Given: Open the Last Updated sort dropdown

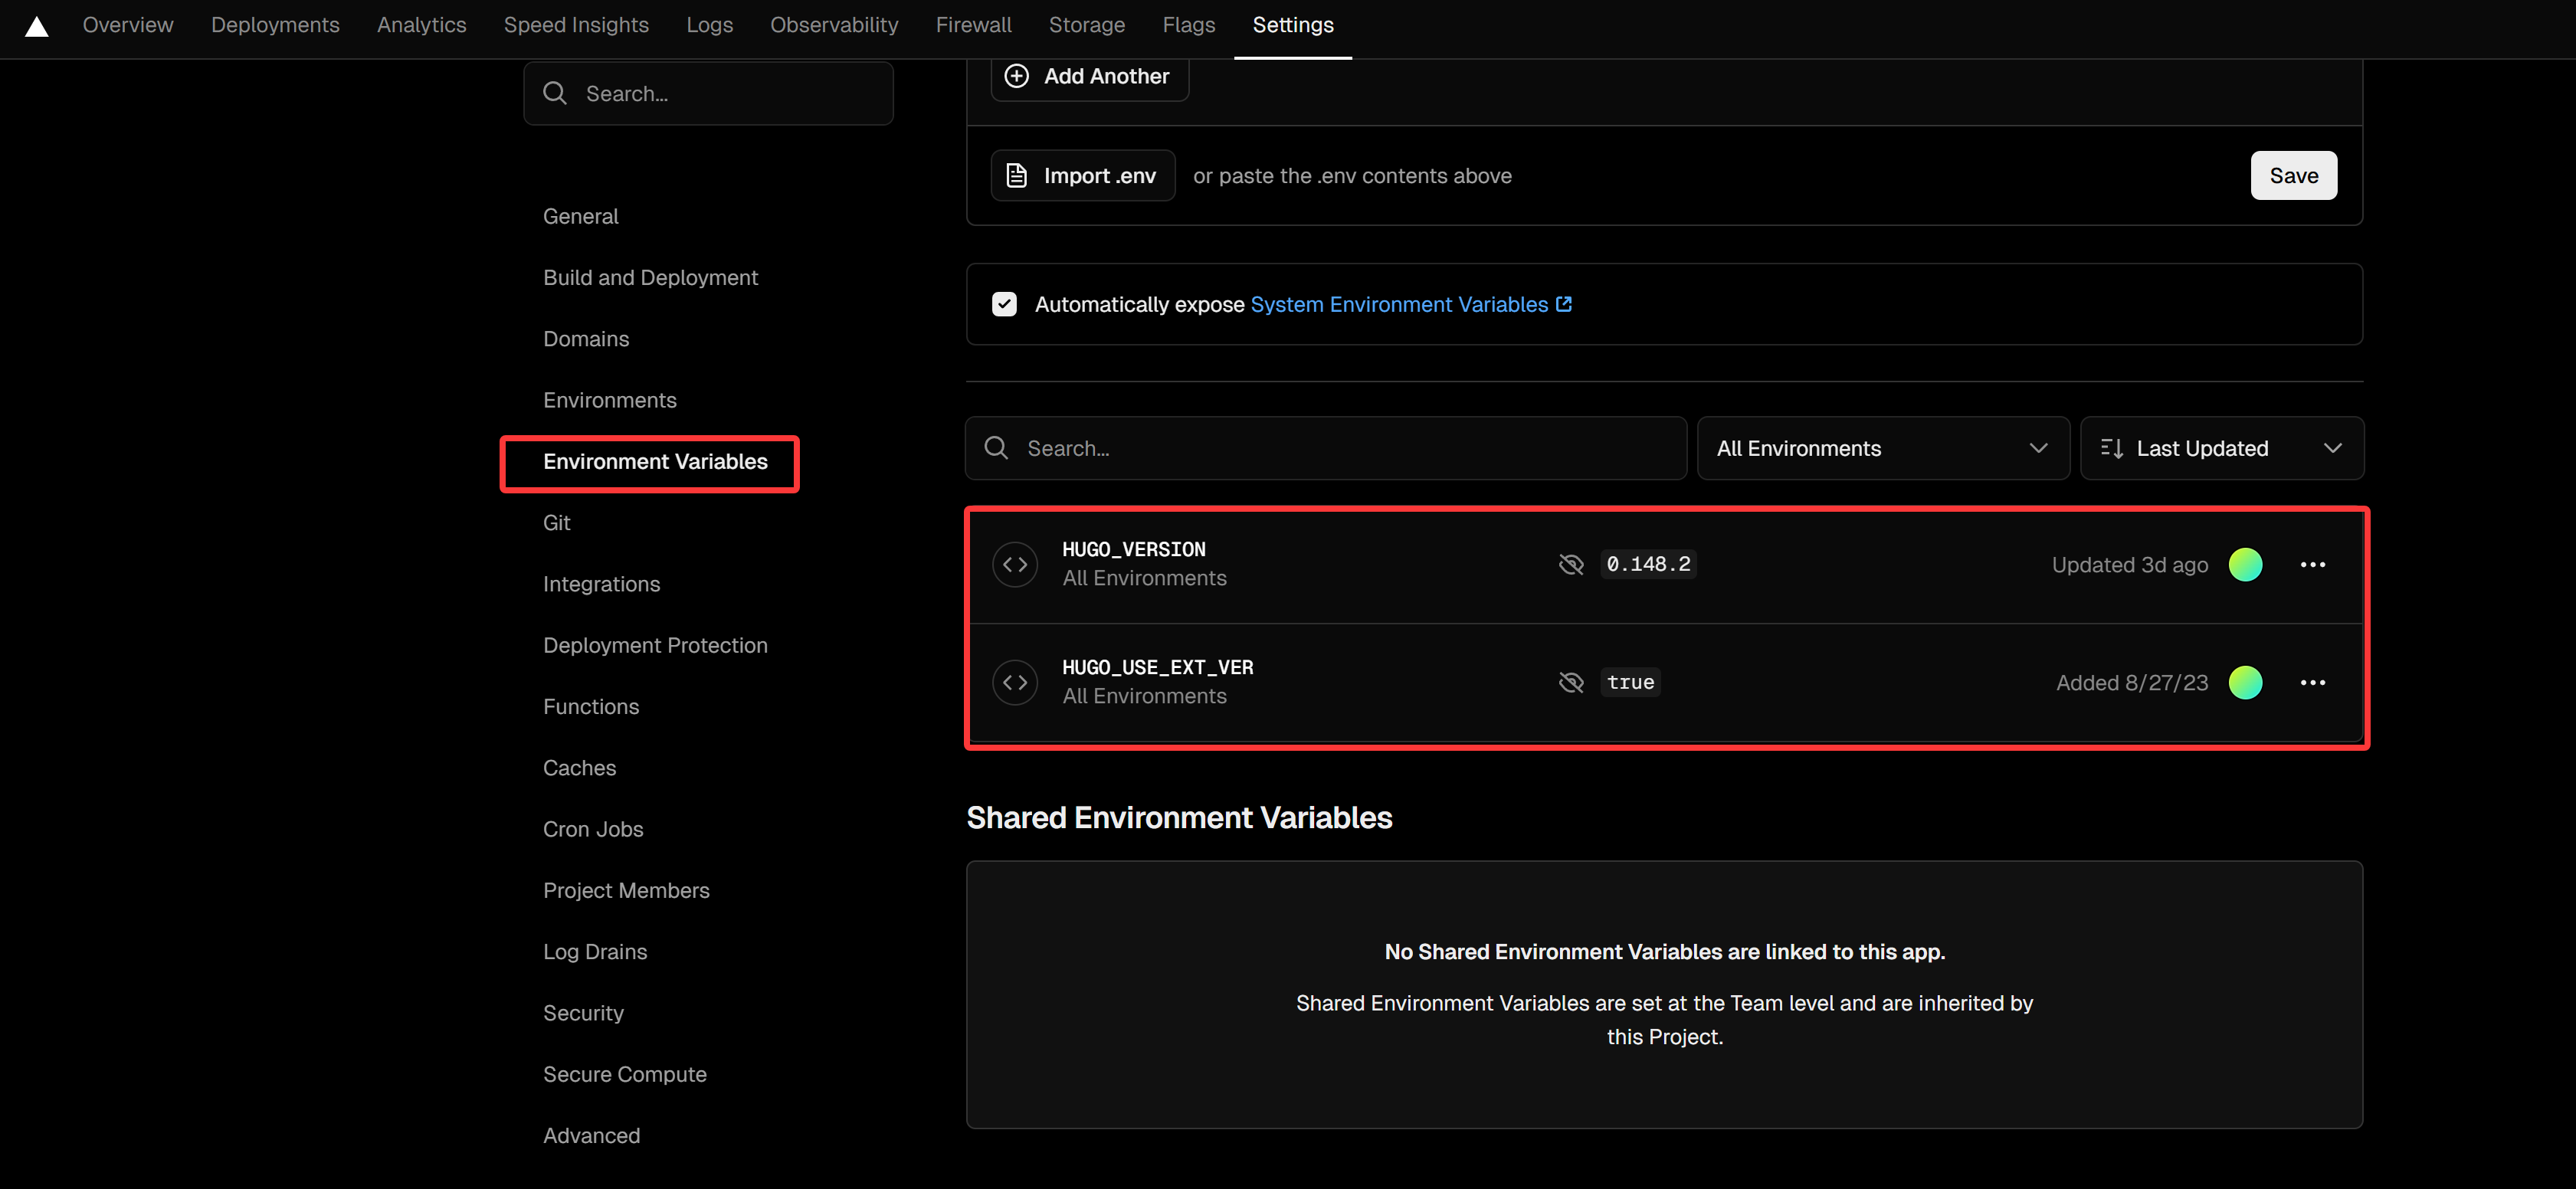Looking at the screenshot, I should [2221, 449].
